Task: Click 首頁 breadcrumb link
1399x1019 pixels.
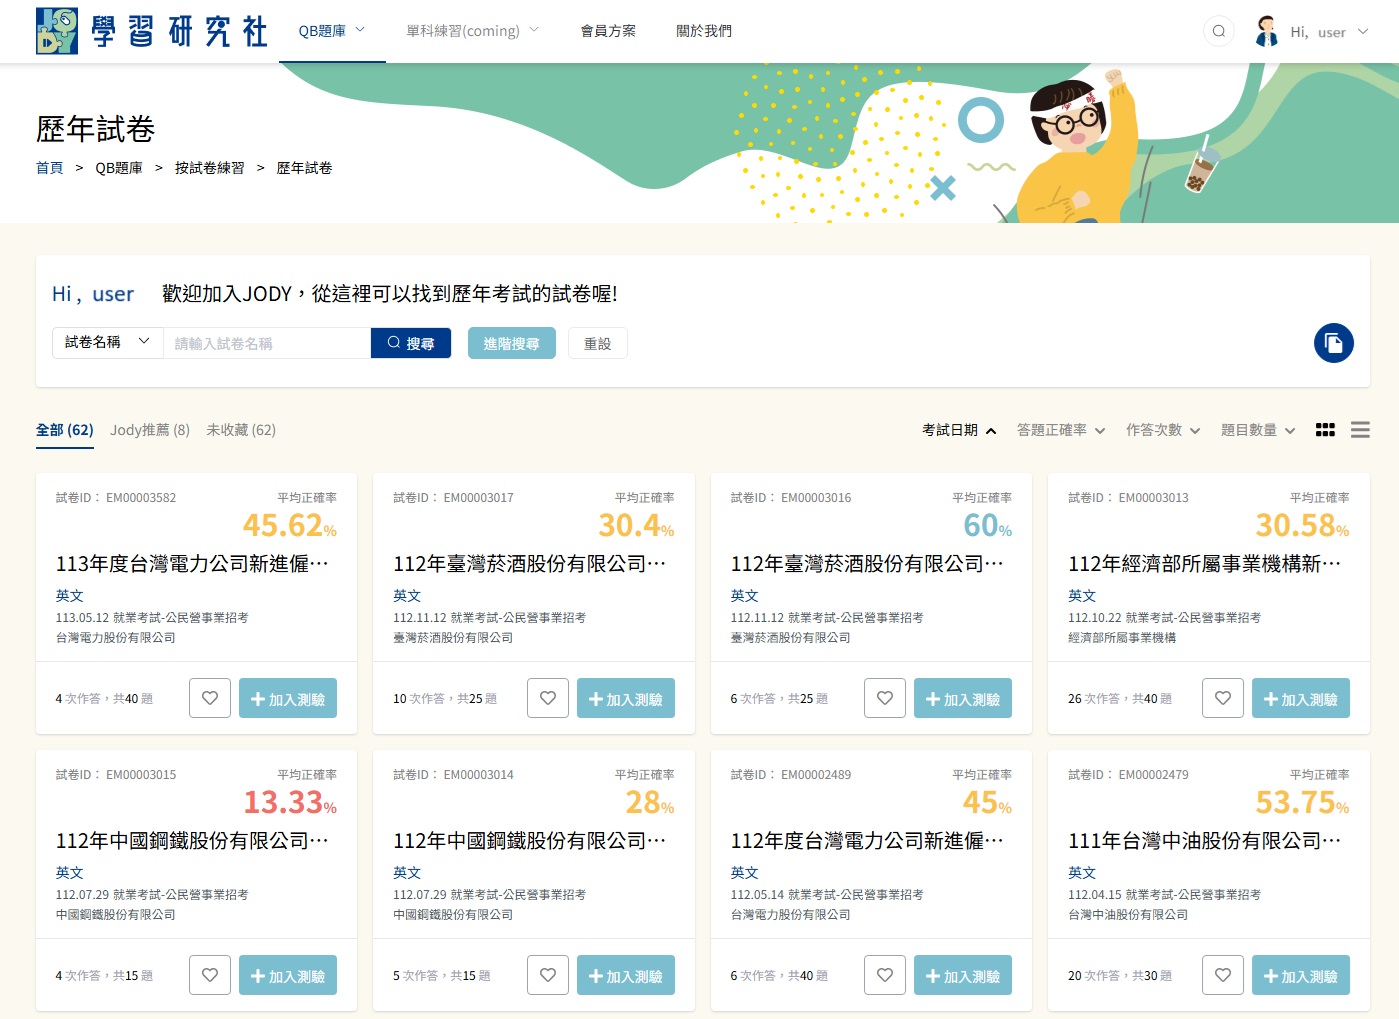Action: pyautogui.click(x=49, y=168)
